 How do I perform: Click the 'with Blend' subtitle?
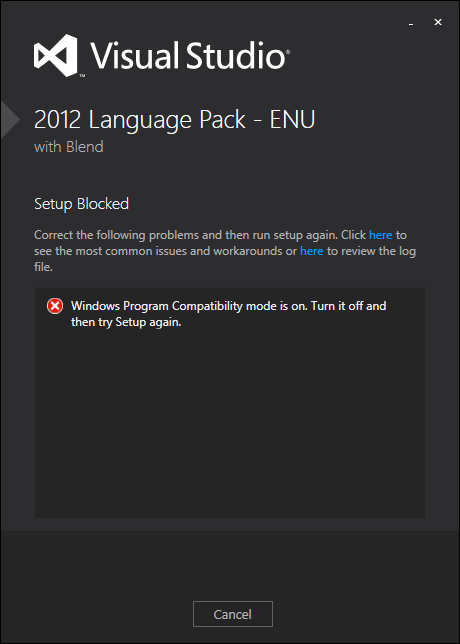point(69,147)
